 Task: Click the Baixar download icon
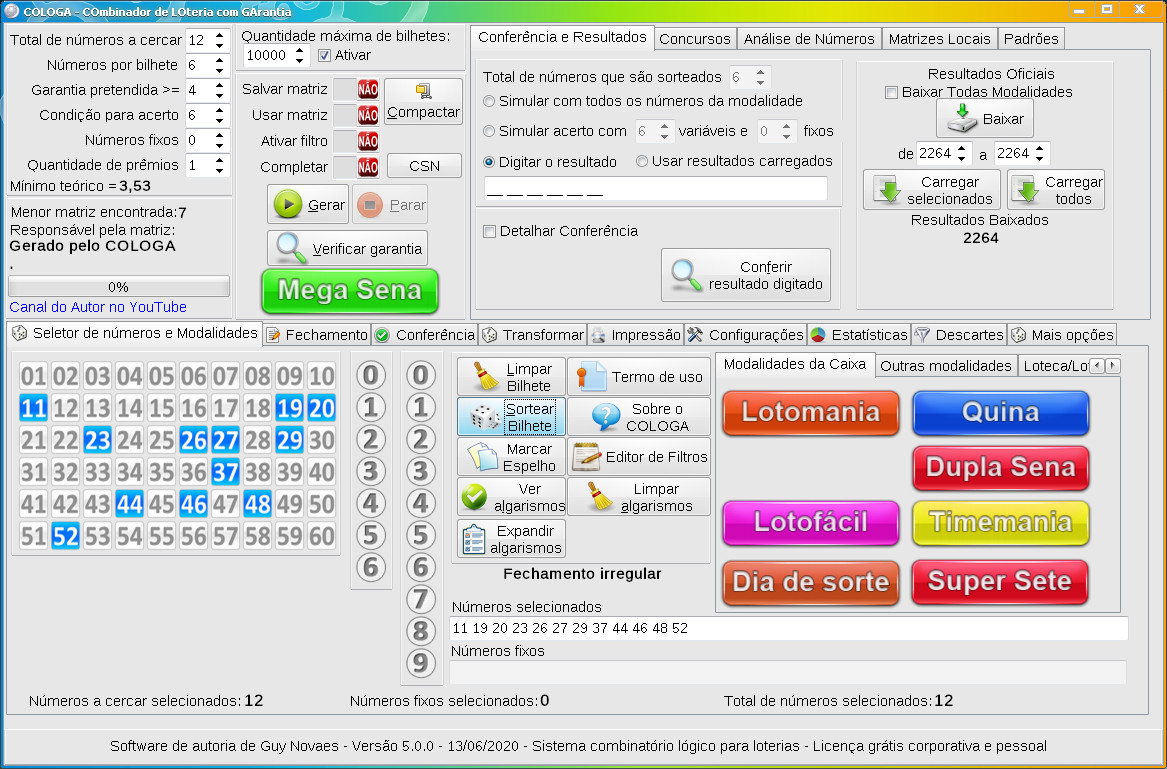click(x=962, y=118)
